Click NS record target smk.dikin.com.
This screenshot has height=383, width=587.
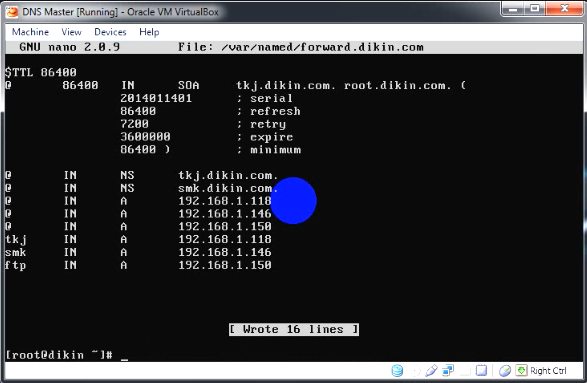click(228, 188)
